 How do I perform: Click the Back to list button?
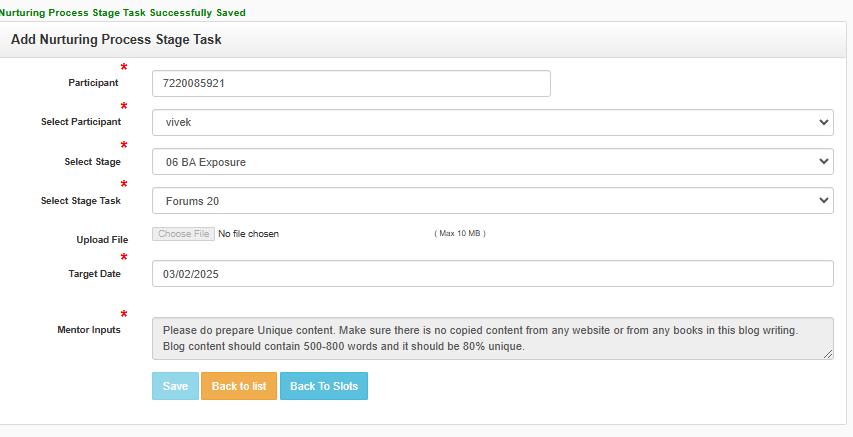tap(238, 386)
